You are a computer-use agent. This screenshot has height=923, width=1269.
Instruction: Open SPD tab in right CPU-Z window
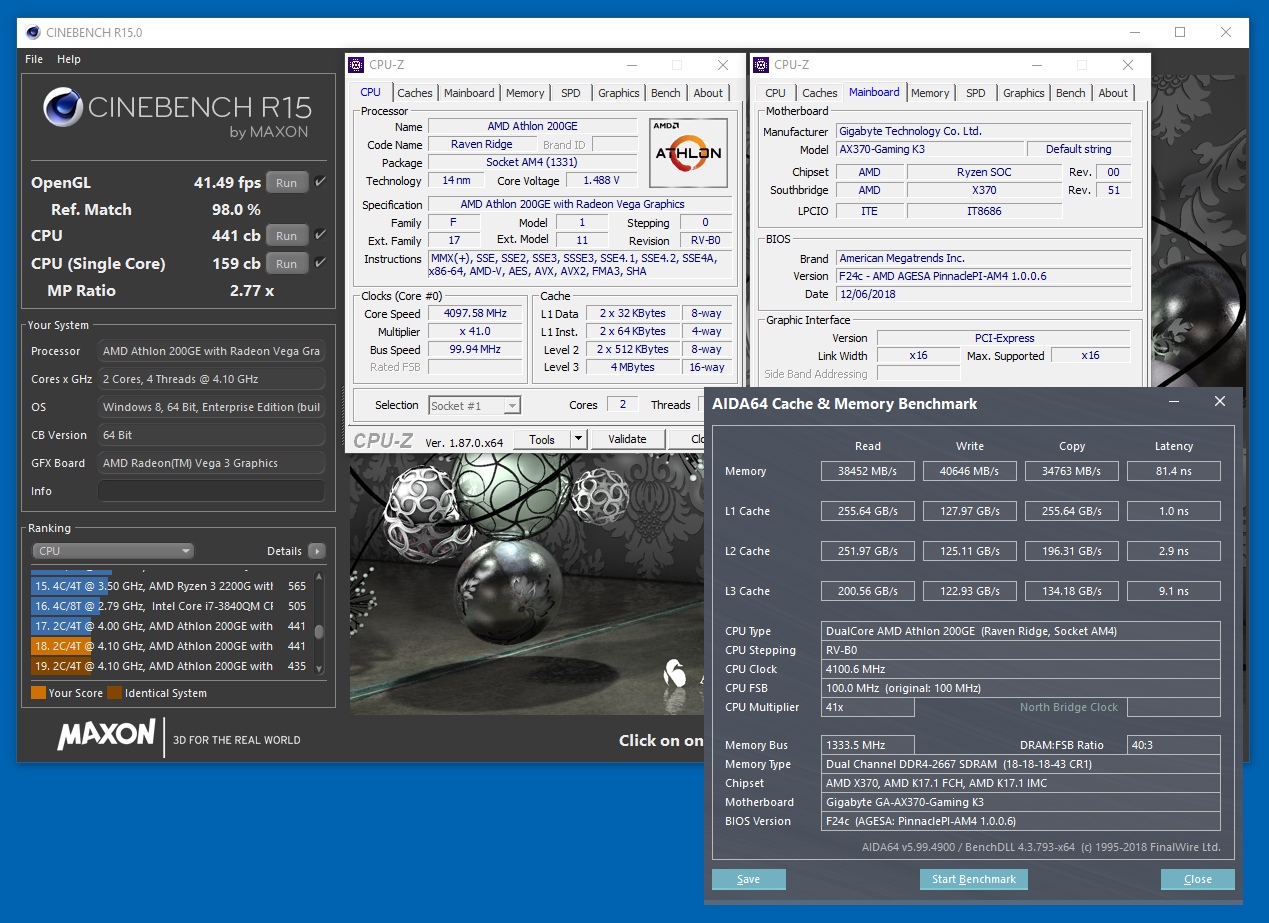click(975, 93)
